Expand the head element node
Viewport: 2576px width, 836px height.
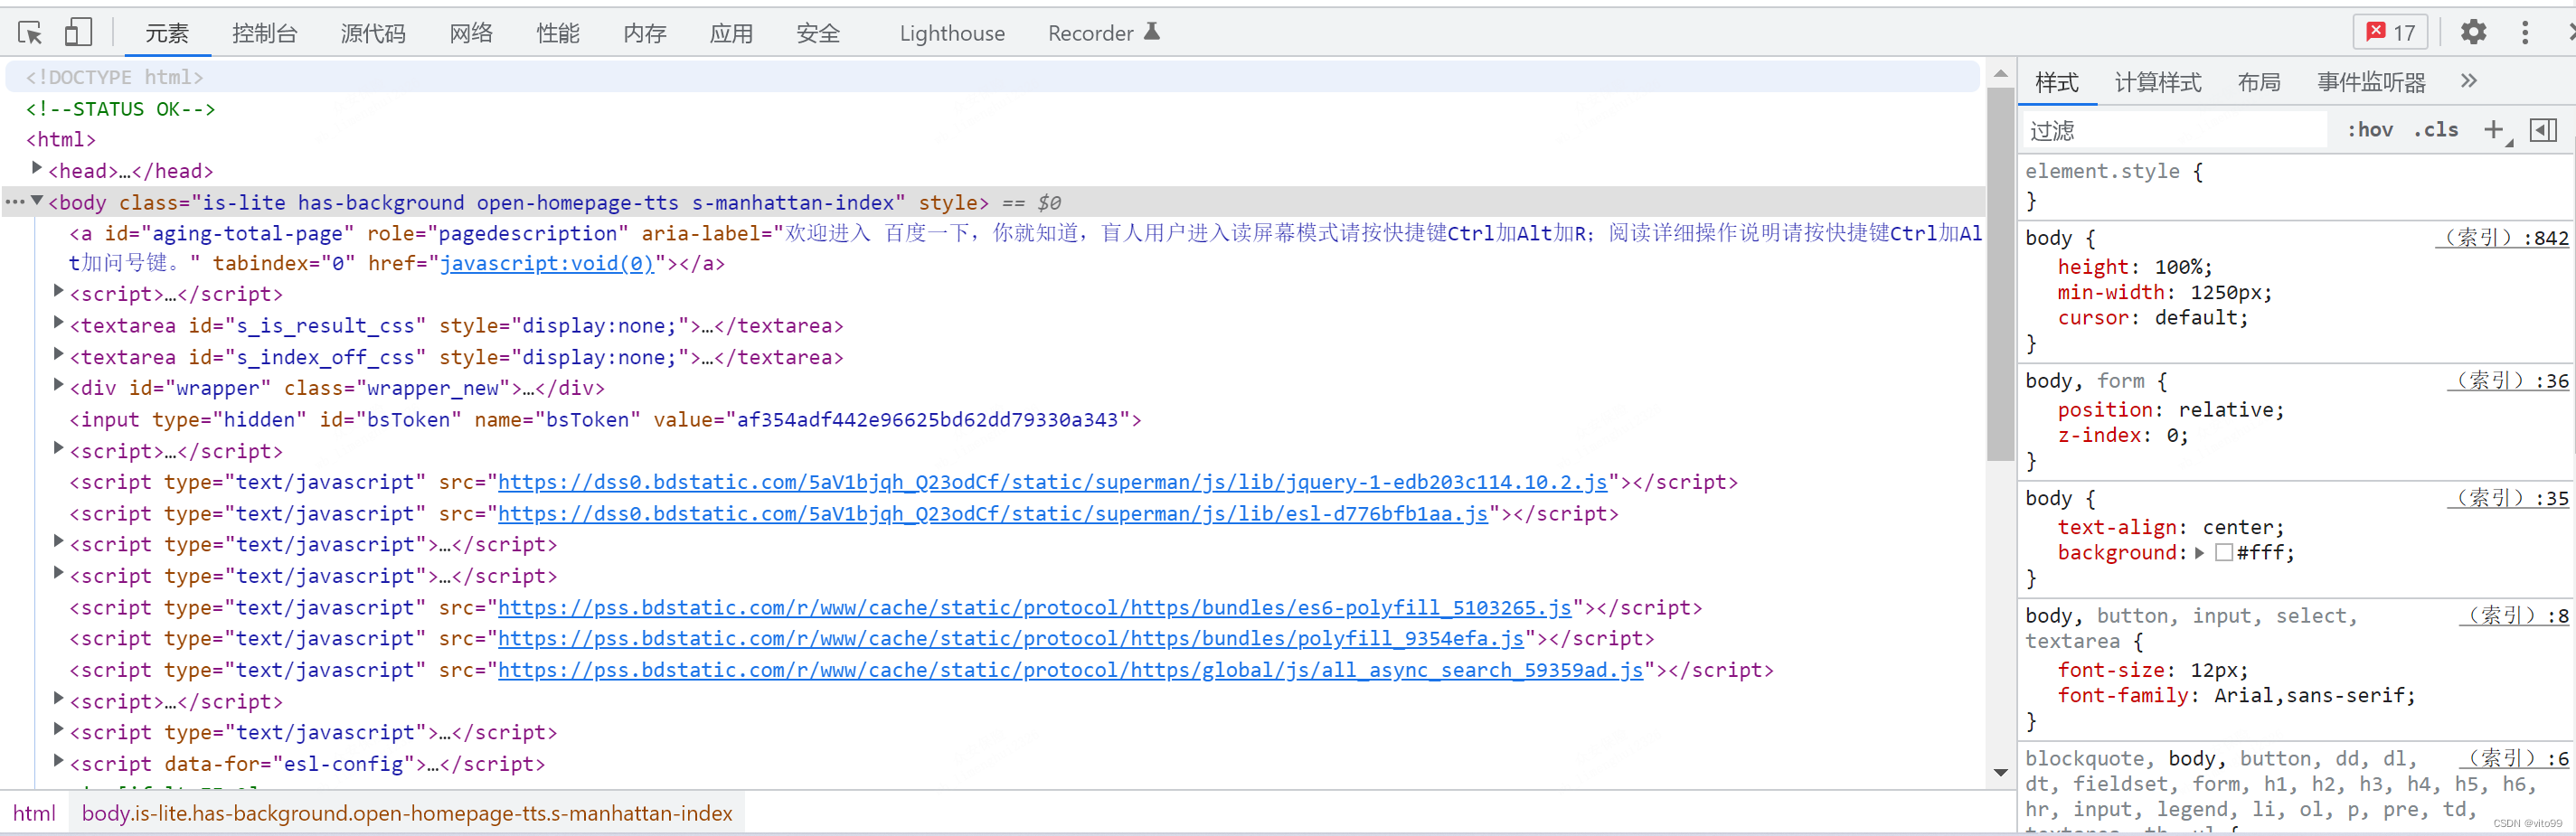coord(37,168)
